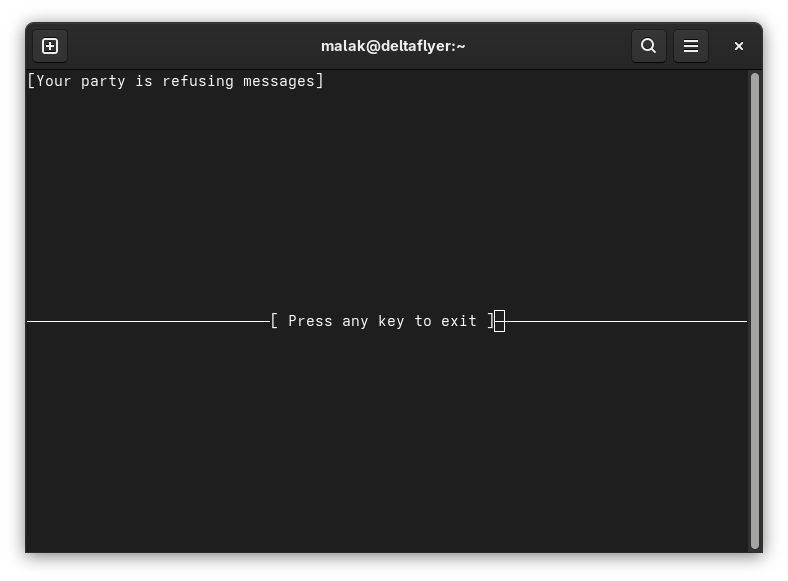
Task: Open the hamburger main menu
Action: (x=691, y=46)
